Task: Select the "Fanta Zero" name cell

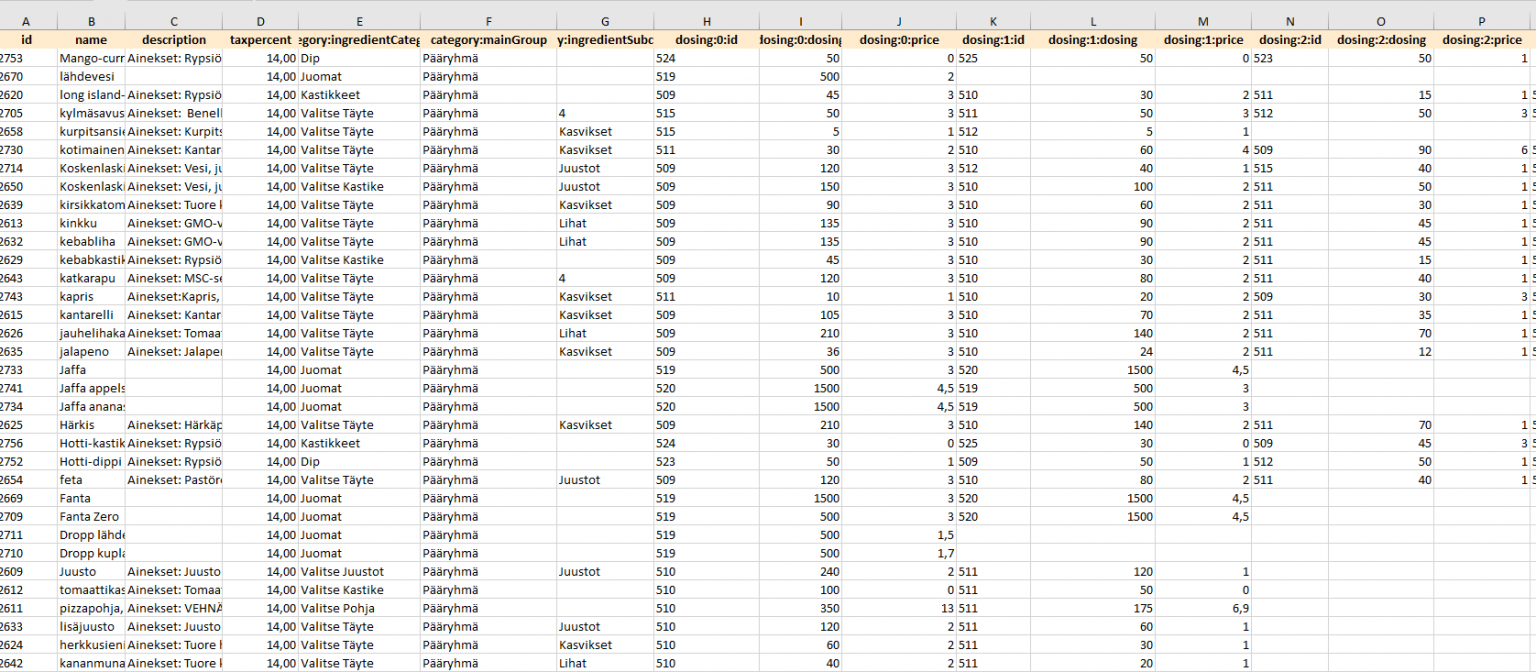Action: click(89, 516)
